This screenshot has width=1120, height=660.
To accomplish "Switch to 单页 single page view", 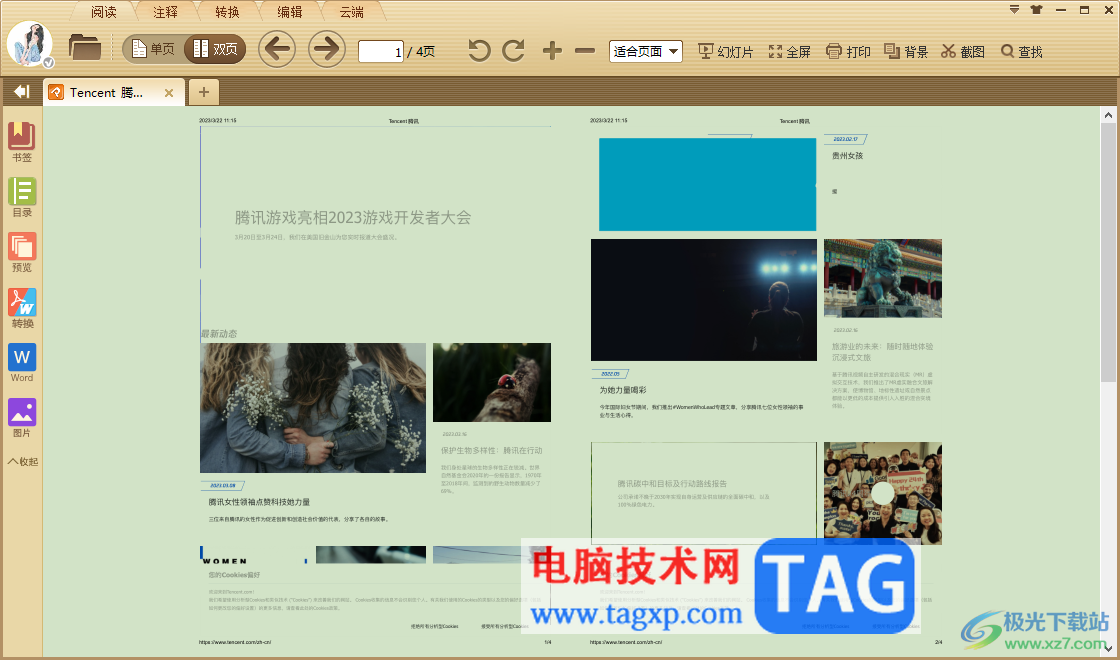I will 153,49.
